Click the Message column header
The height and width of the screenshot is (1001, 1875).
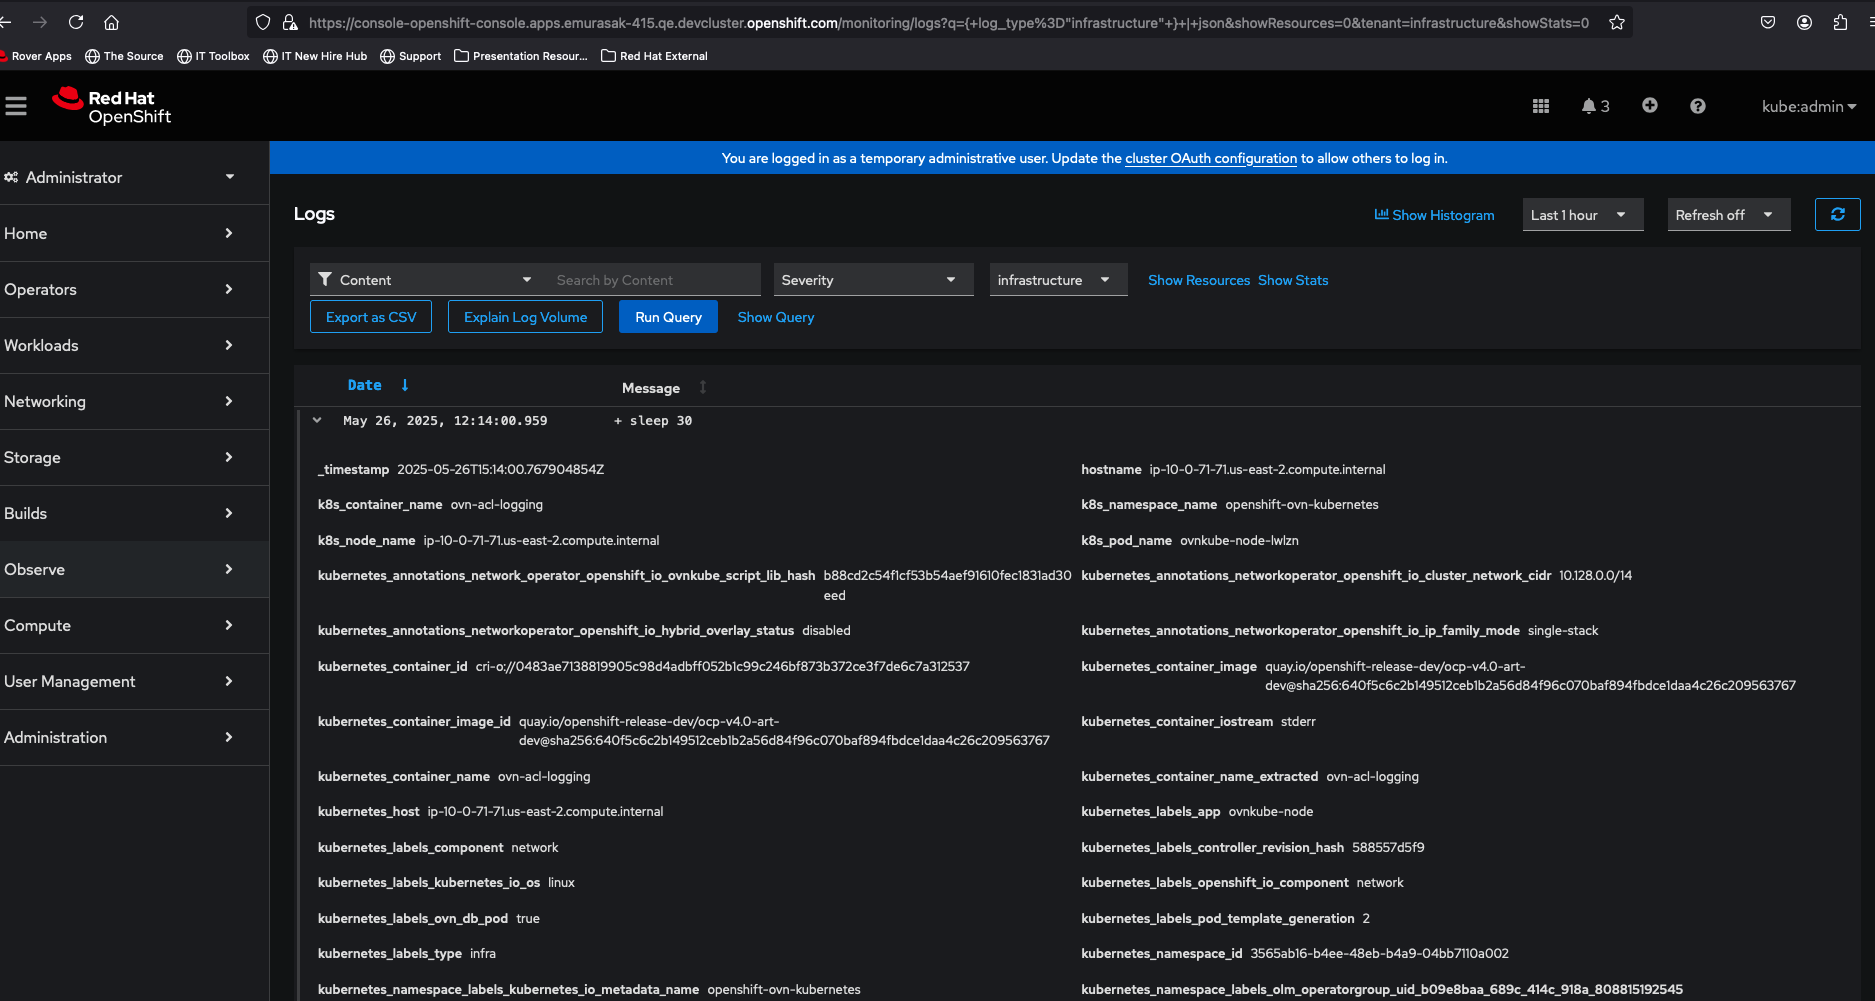tap(651, 388)
